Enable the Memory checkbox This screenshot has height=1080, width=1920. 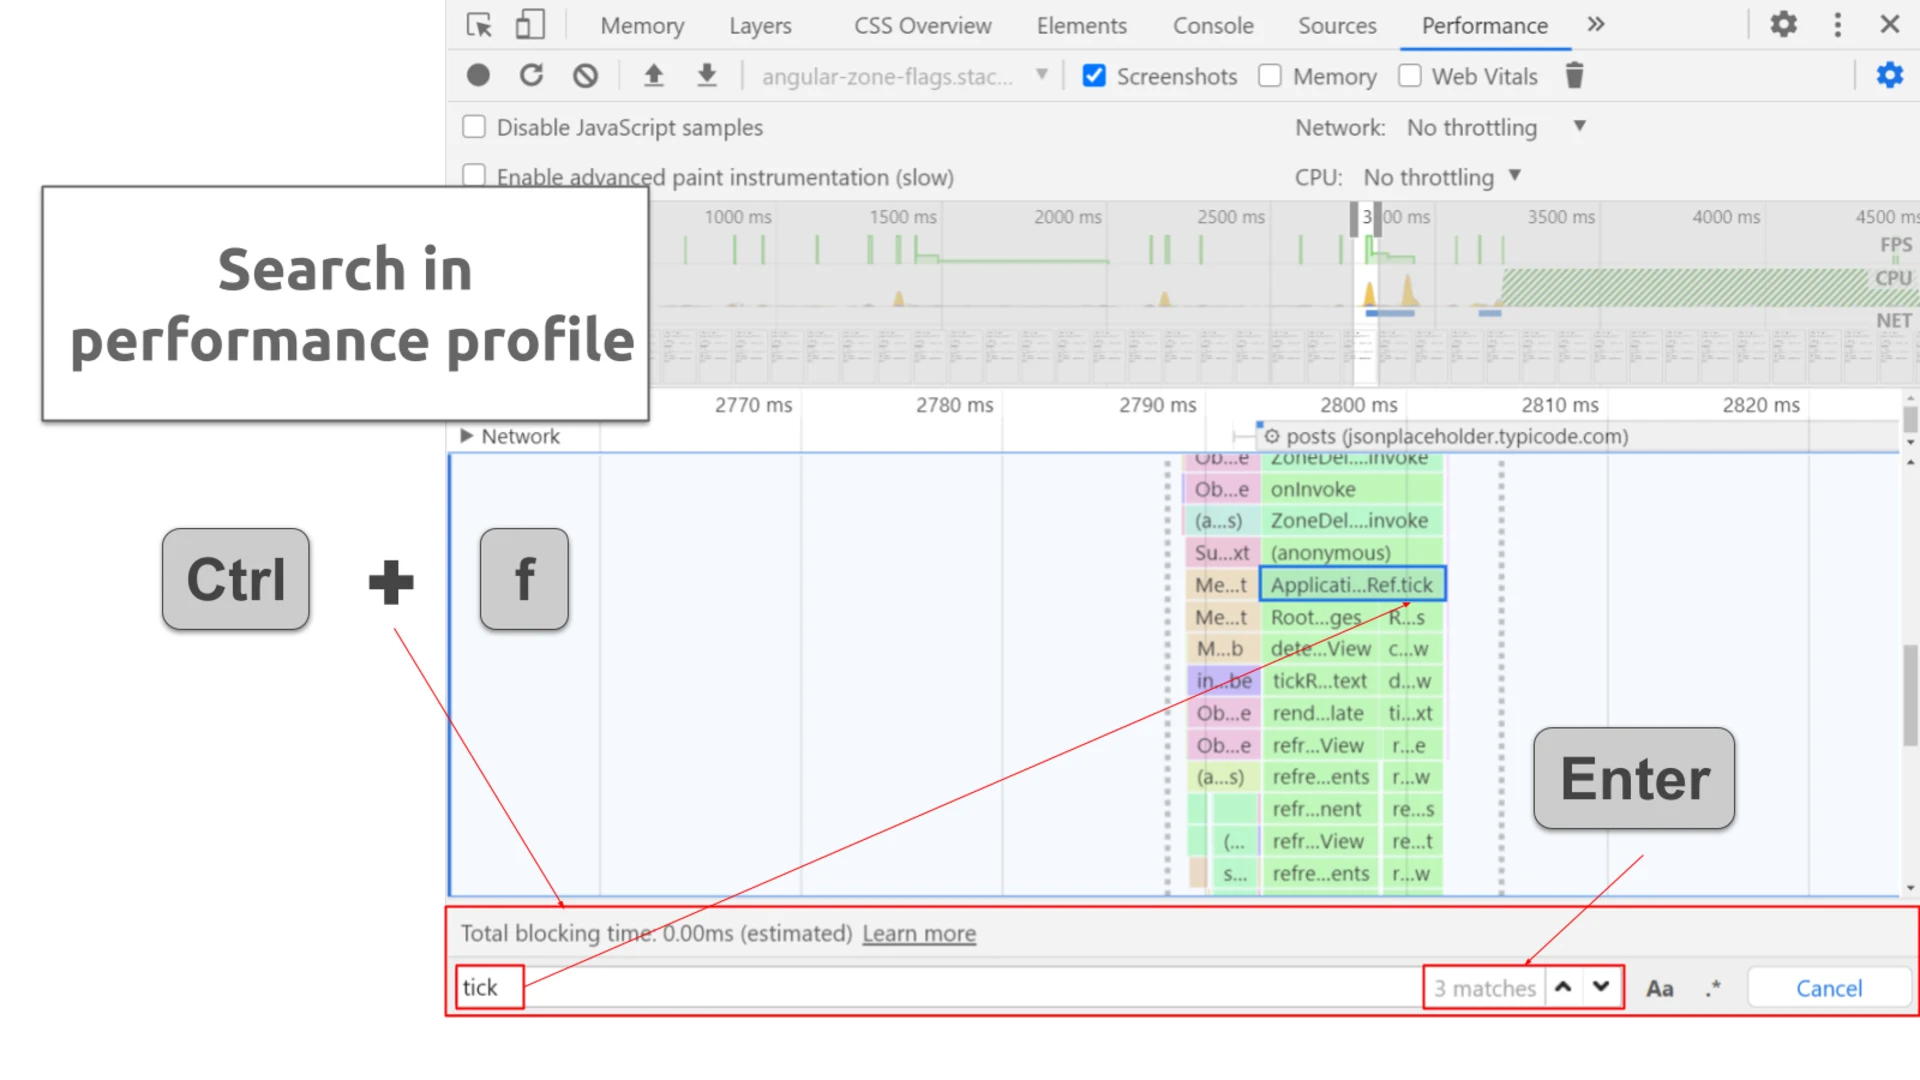pyautogui.click(x=1270, y=75)
